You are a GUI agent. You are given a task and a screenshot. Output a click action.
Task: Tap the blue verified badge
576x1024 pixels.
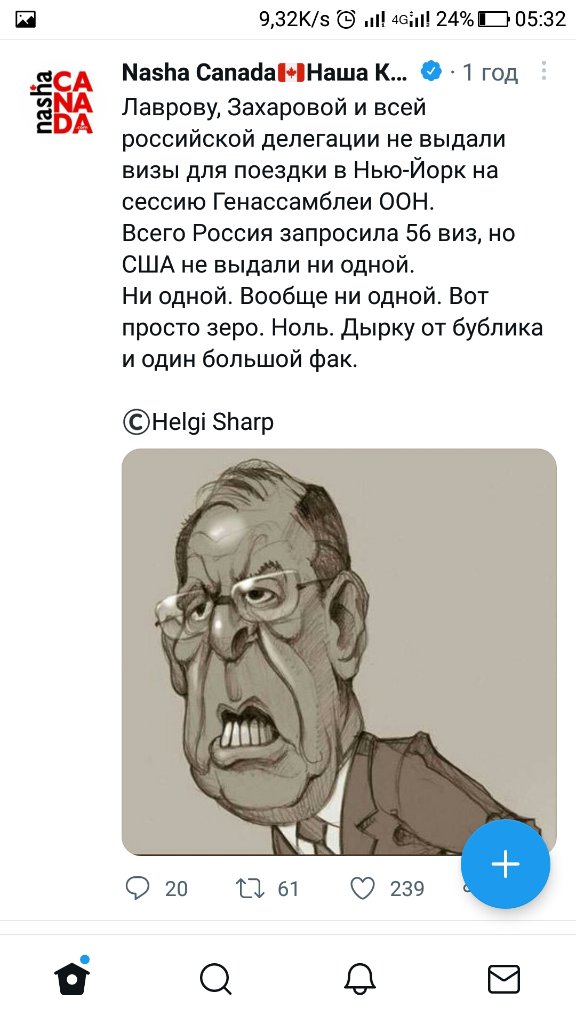(430, 72)
